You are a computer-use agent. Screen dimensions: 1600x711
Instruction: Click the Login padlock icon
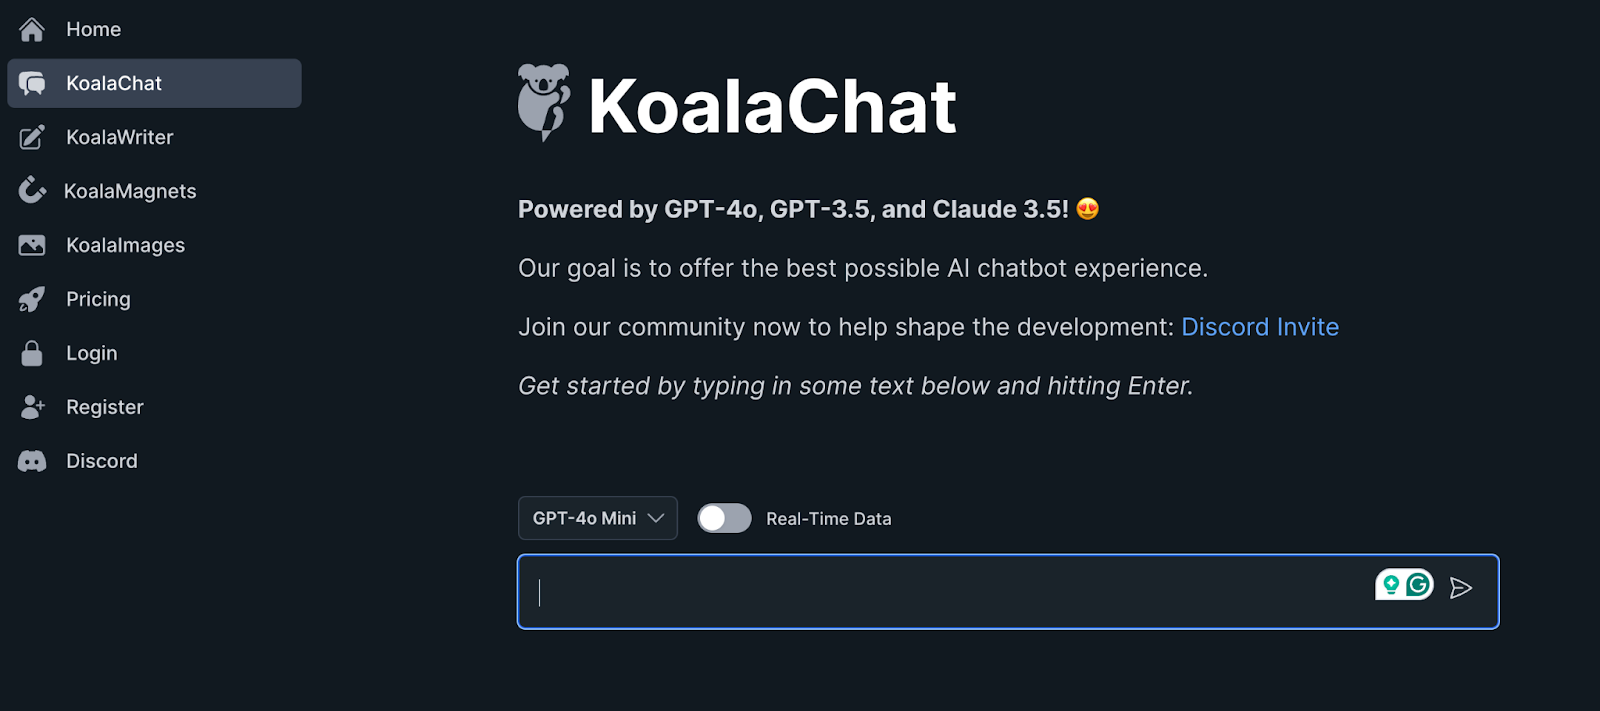(32, 353)
